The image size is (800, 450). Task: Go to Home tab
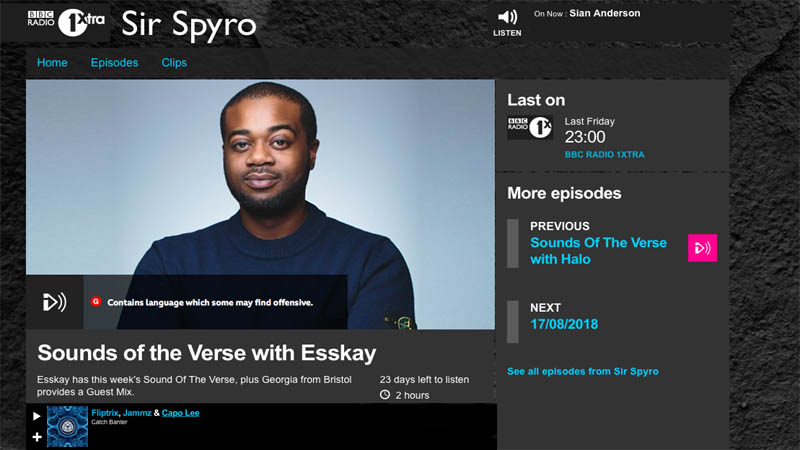point(52,63)
